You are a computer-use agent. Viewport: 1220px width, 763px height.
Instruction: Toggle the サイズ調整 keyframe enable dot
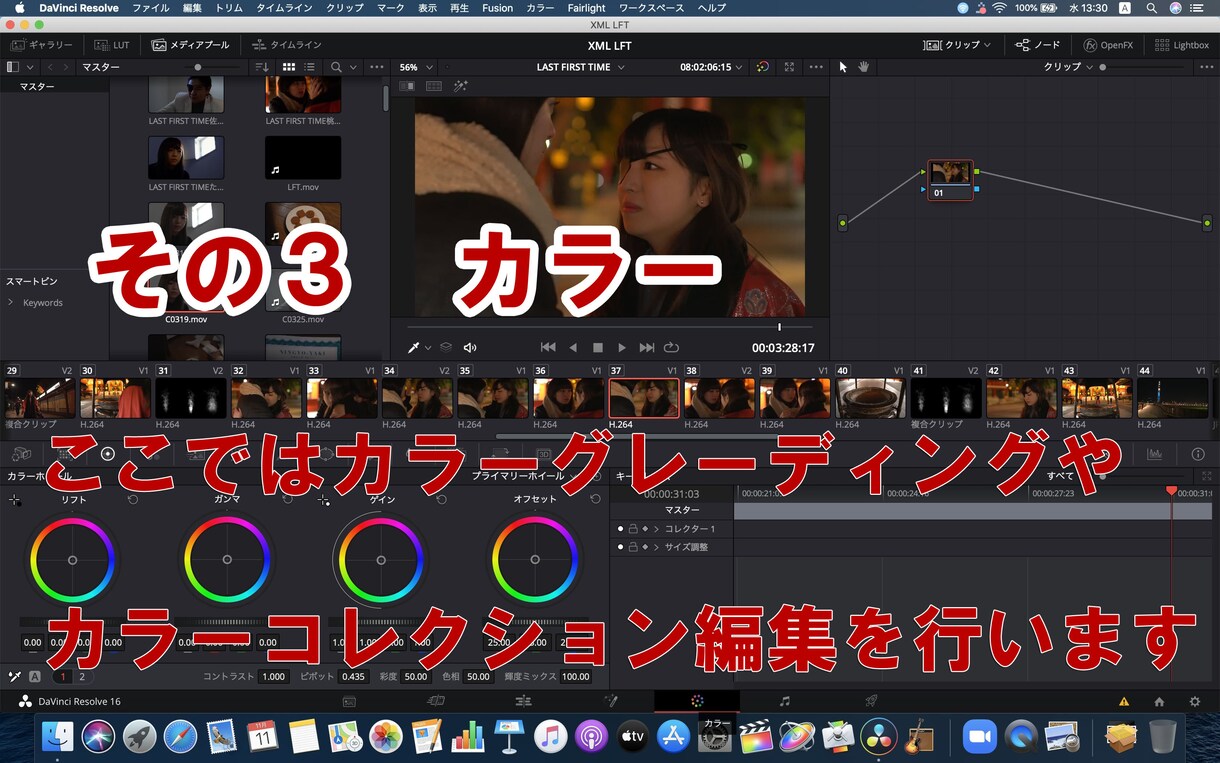coord(620,547)
